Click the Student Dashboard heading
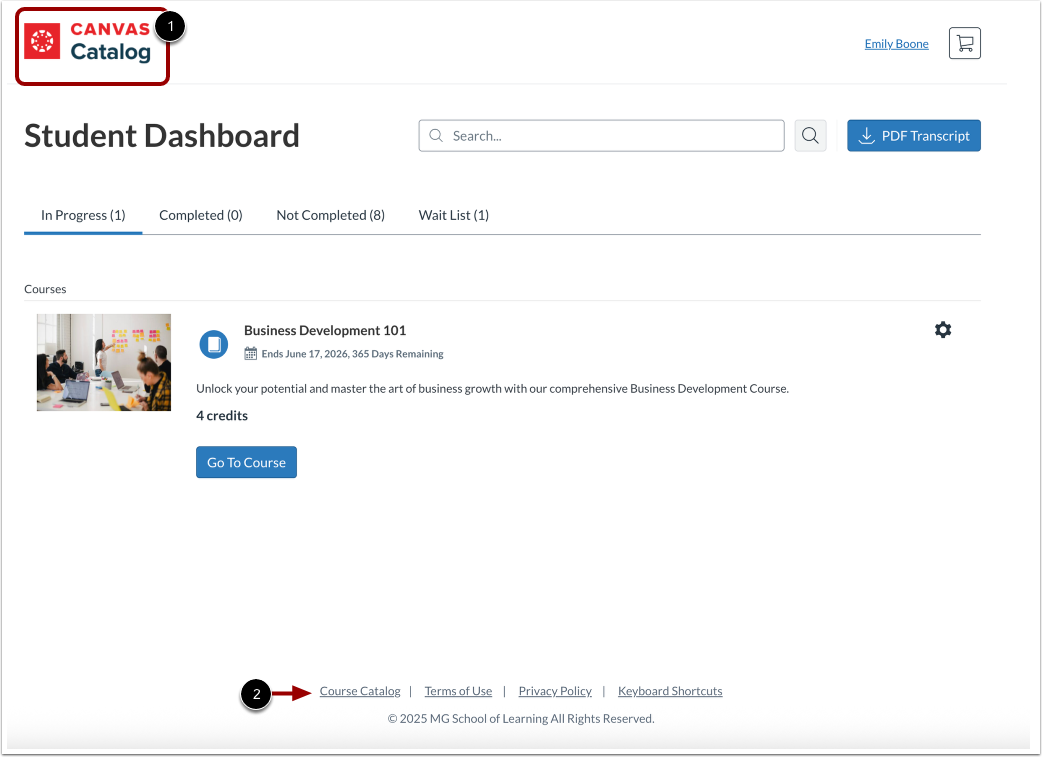 point(161,136)
